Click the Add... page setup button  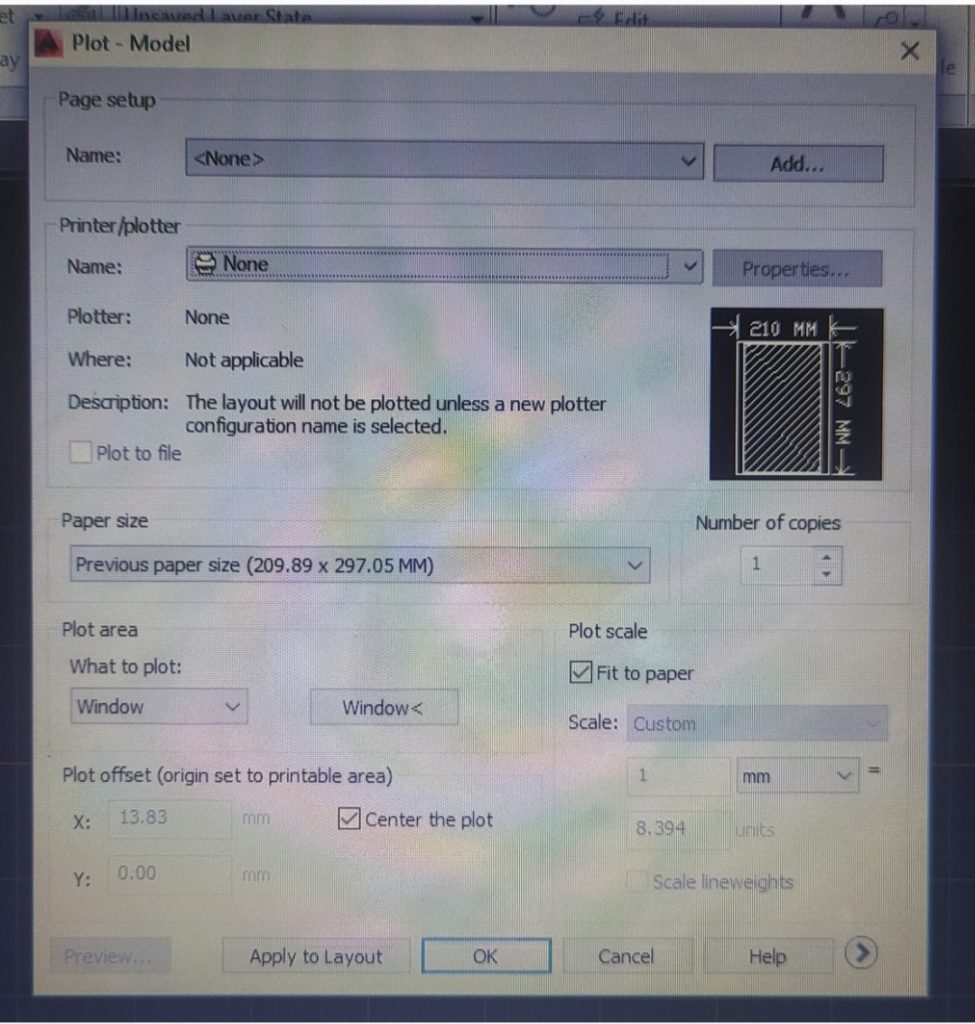click(x=798, y=163)
